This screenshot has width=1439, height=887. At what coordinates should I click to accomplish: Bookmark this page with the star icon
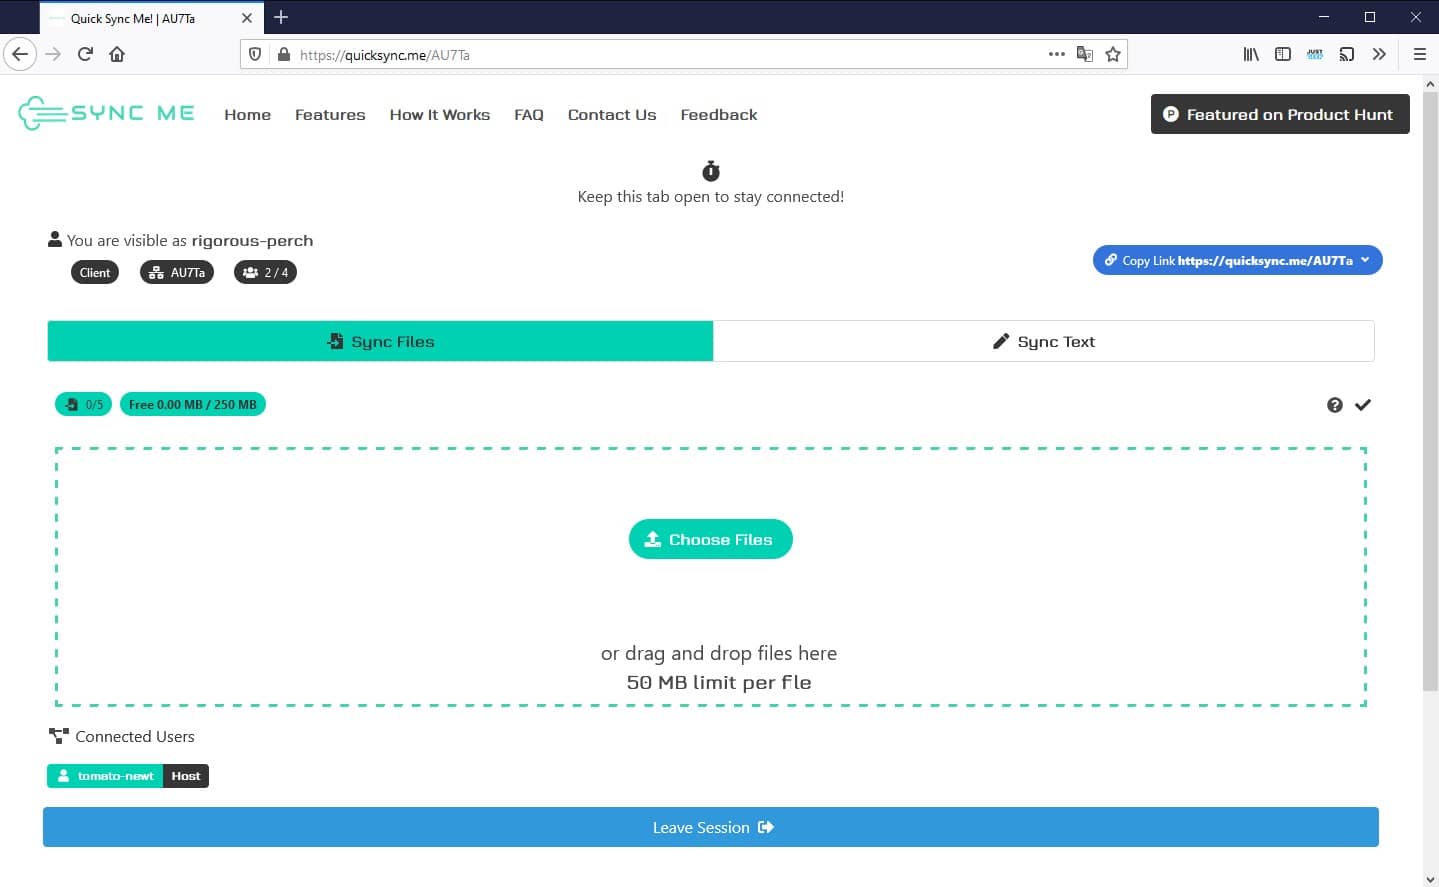coord(1113,54)
